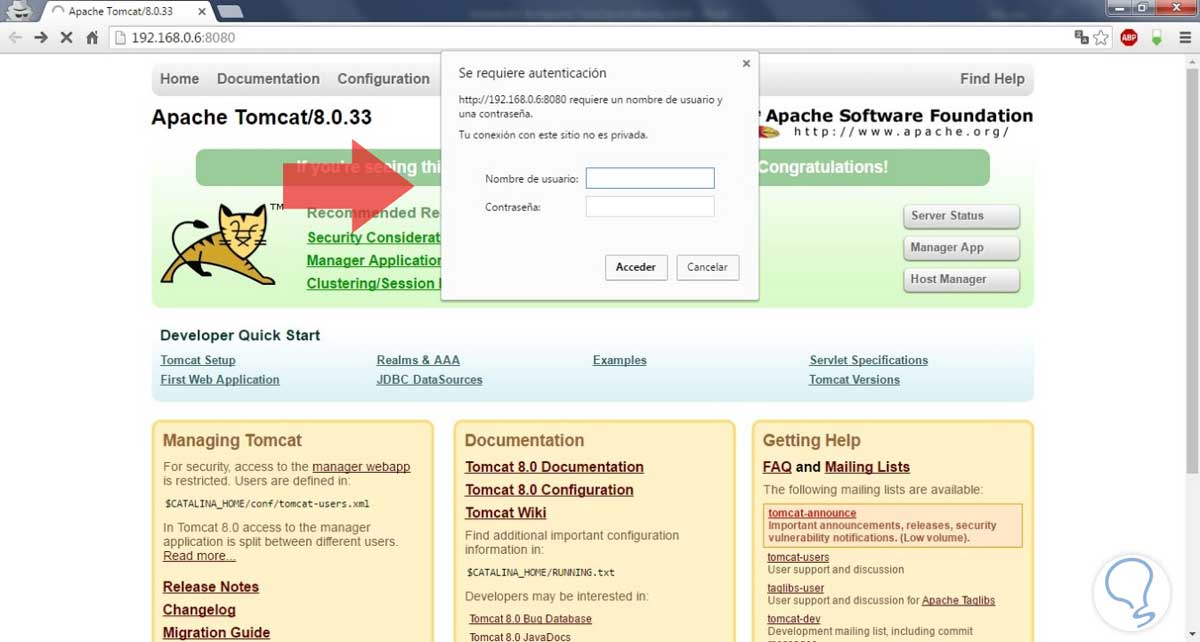This screenshot has width=1200, height=642.
Task: Click the Server Status button
Action: click(x=961, y=216)
